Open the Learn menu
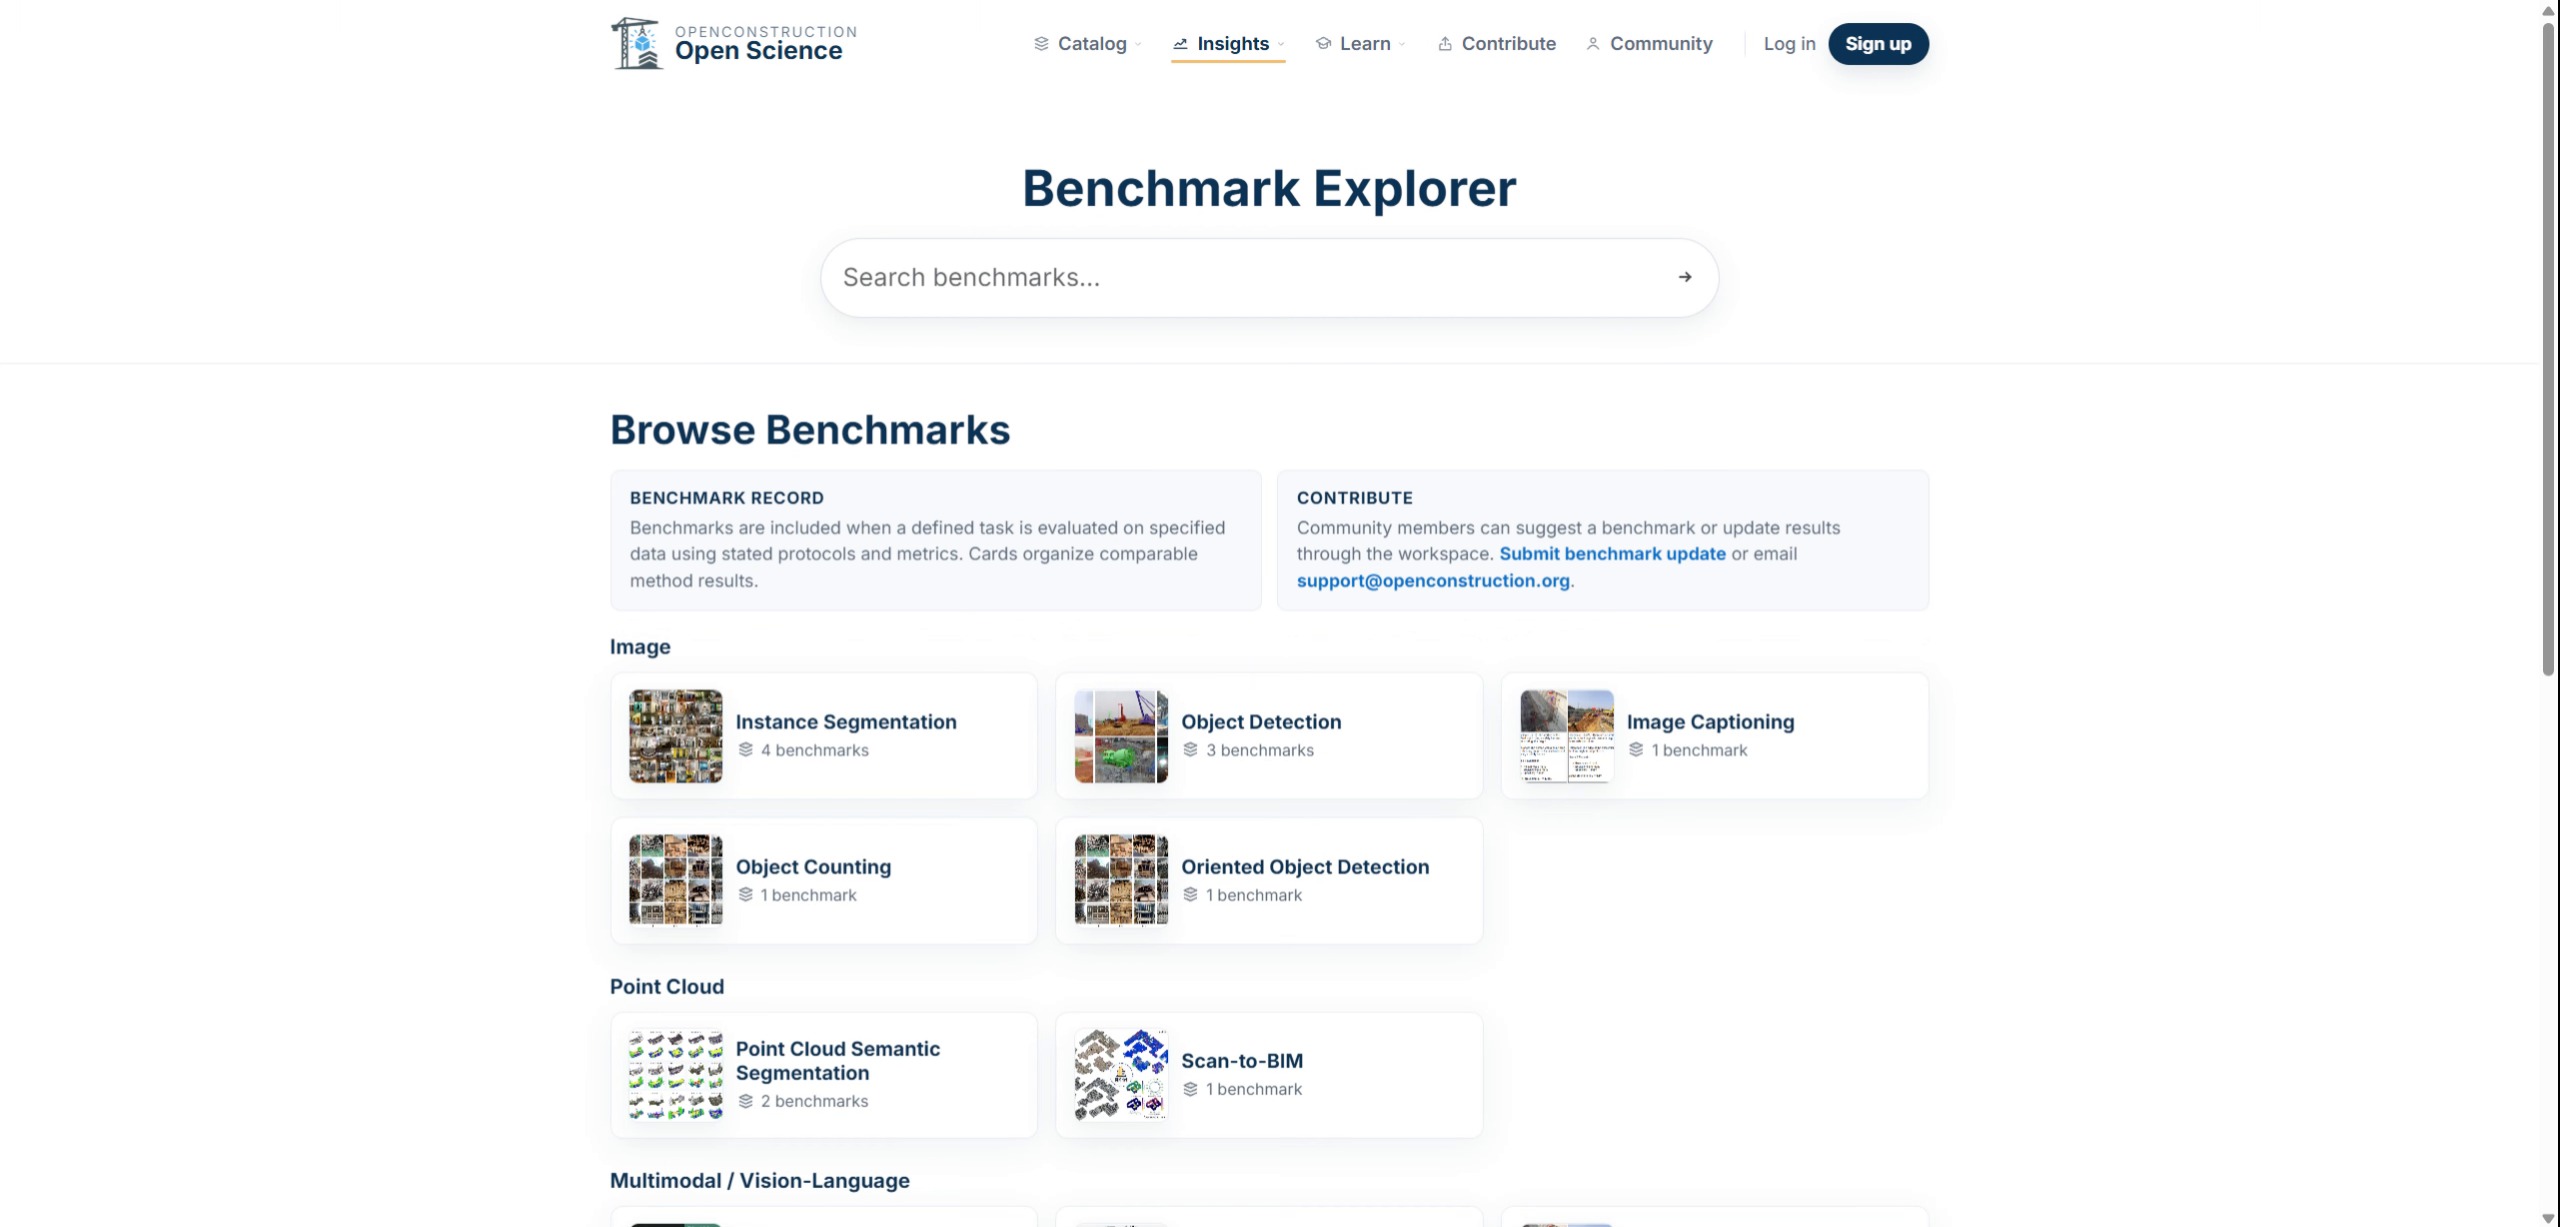This screenshot has height=1227, width=2560. [x=1361, y=44]
